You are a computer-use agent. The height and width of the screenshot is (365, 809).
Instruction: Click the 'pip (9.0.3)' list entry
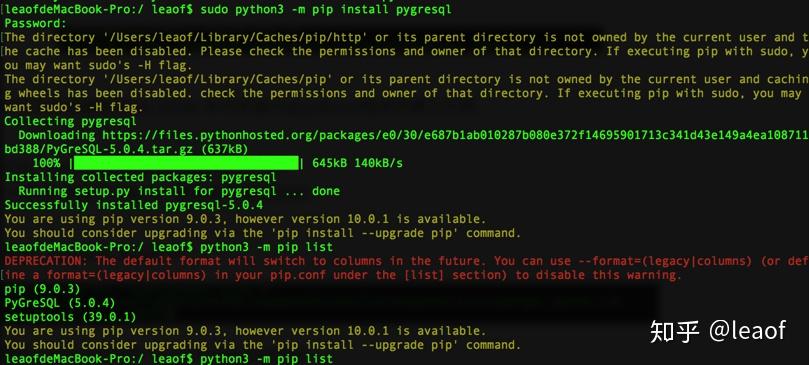click(42, 289)
